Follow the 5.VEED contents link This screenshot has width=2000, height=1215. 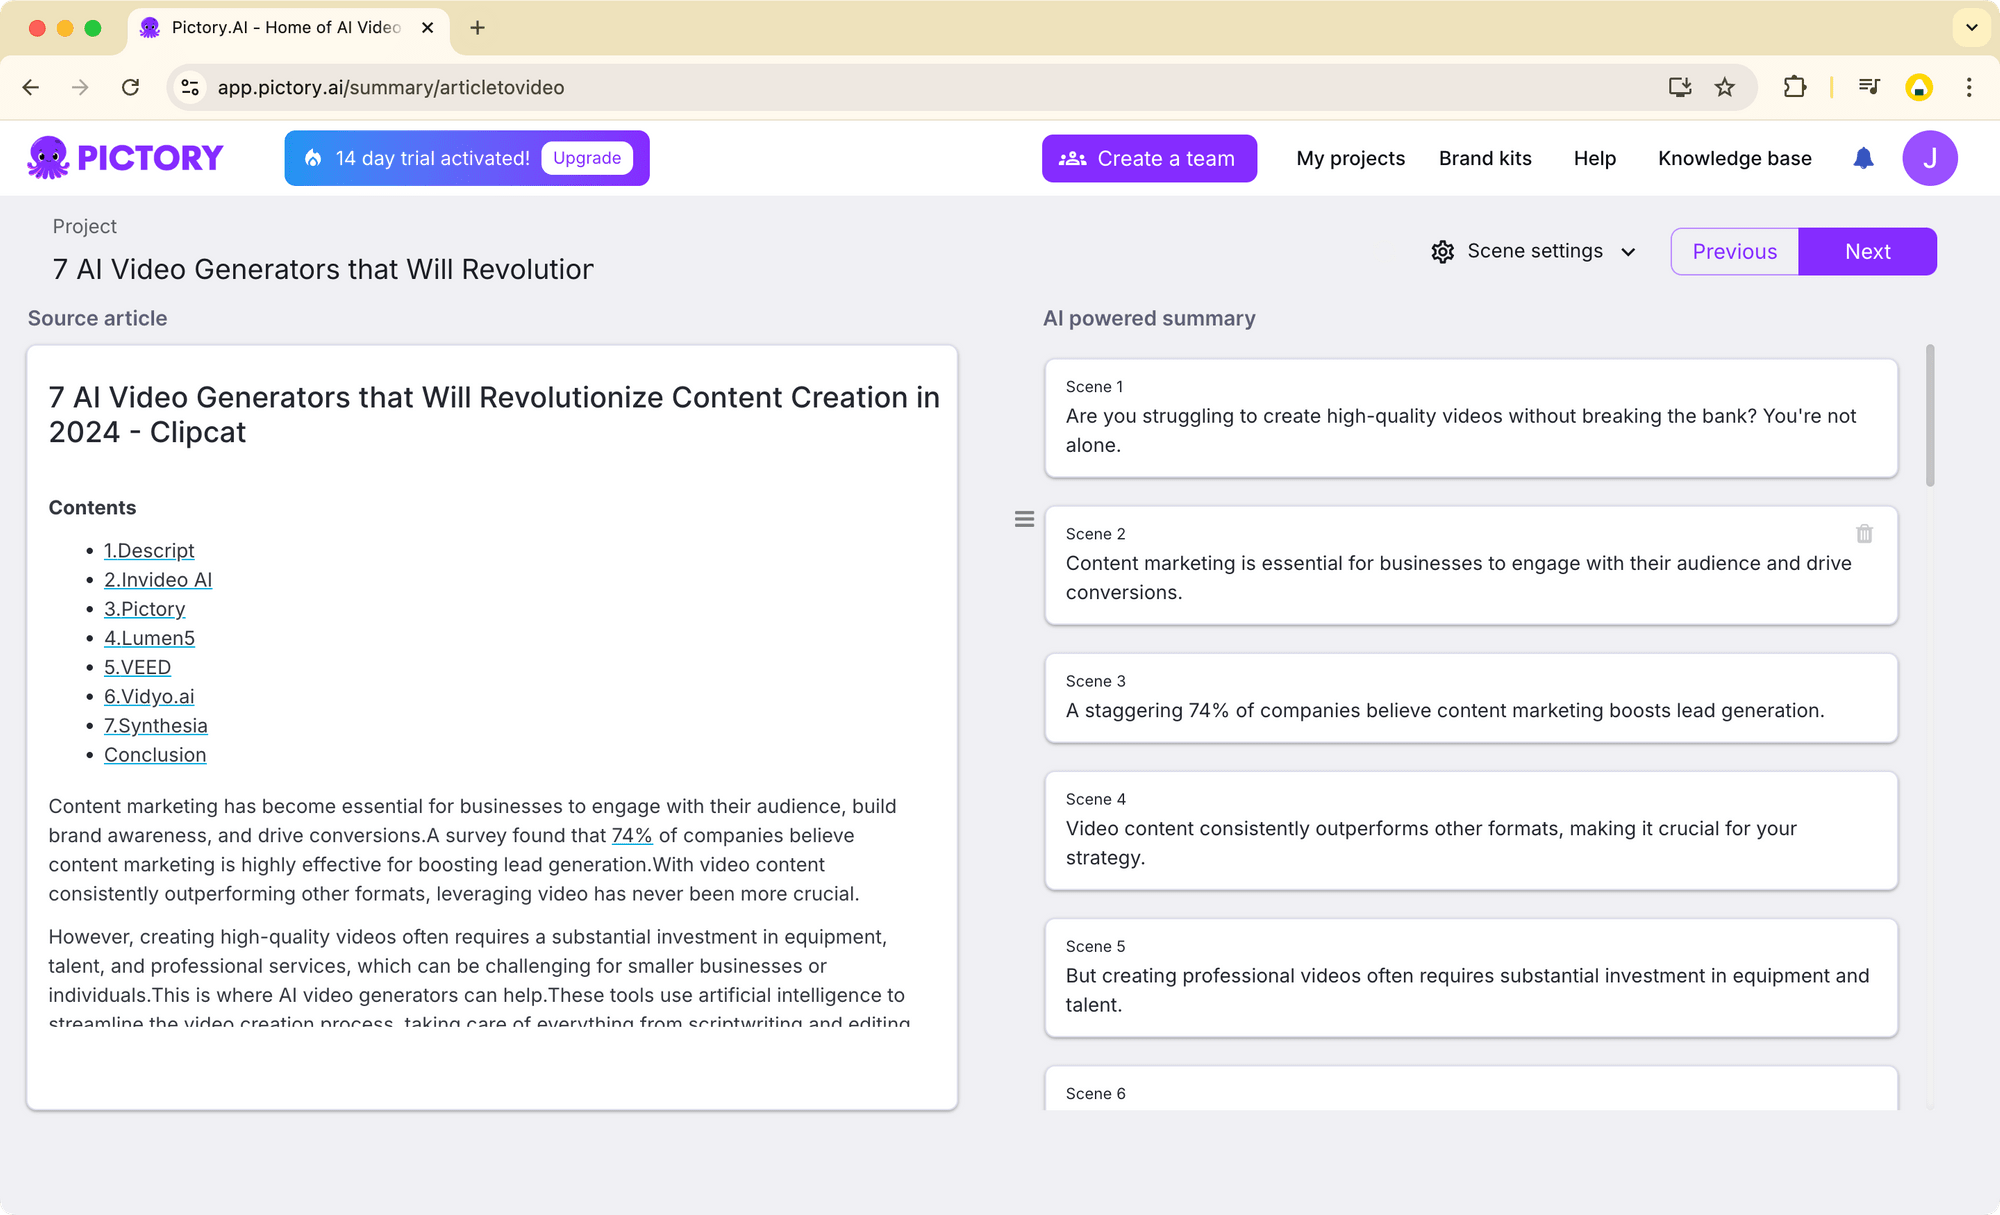pos(137,667)
